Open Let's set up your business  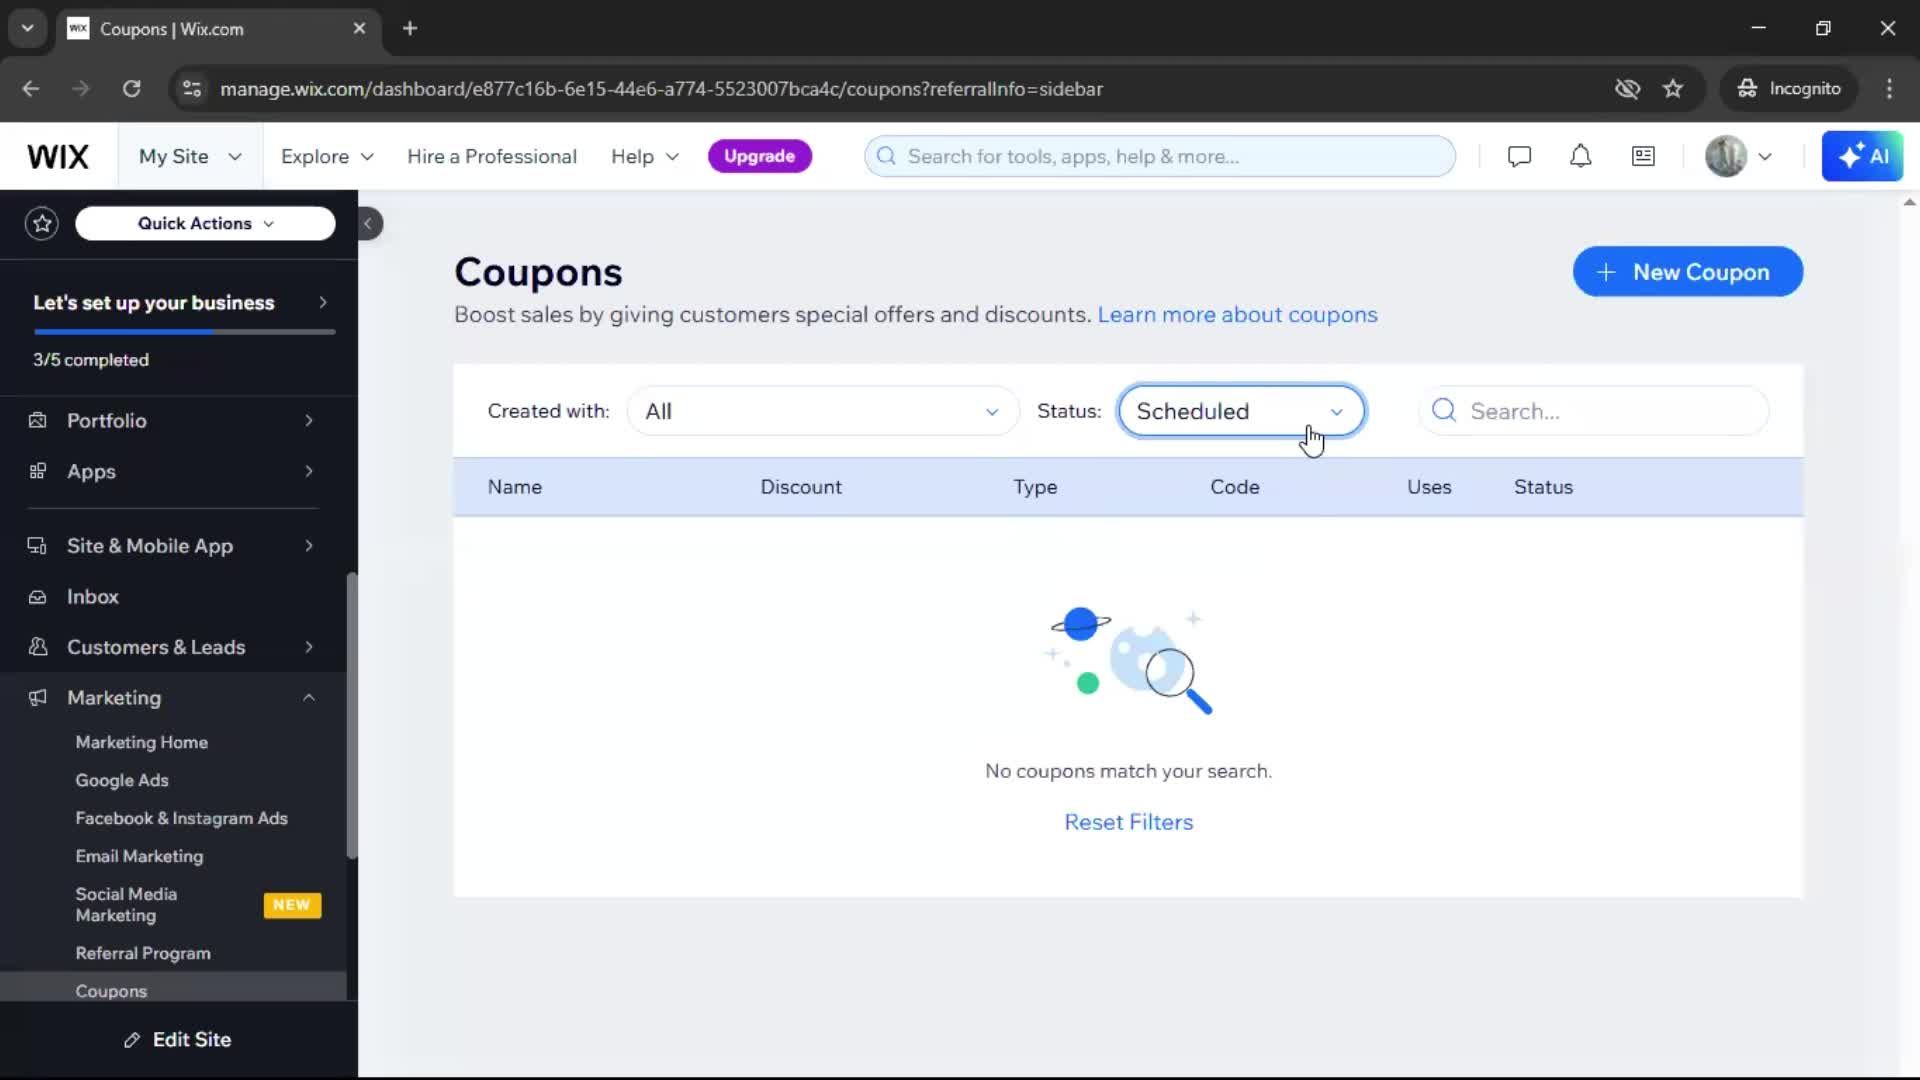click(x=179, y=303)
